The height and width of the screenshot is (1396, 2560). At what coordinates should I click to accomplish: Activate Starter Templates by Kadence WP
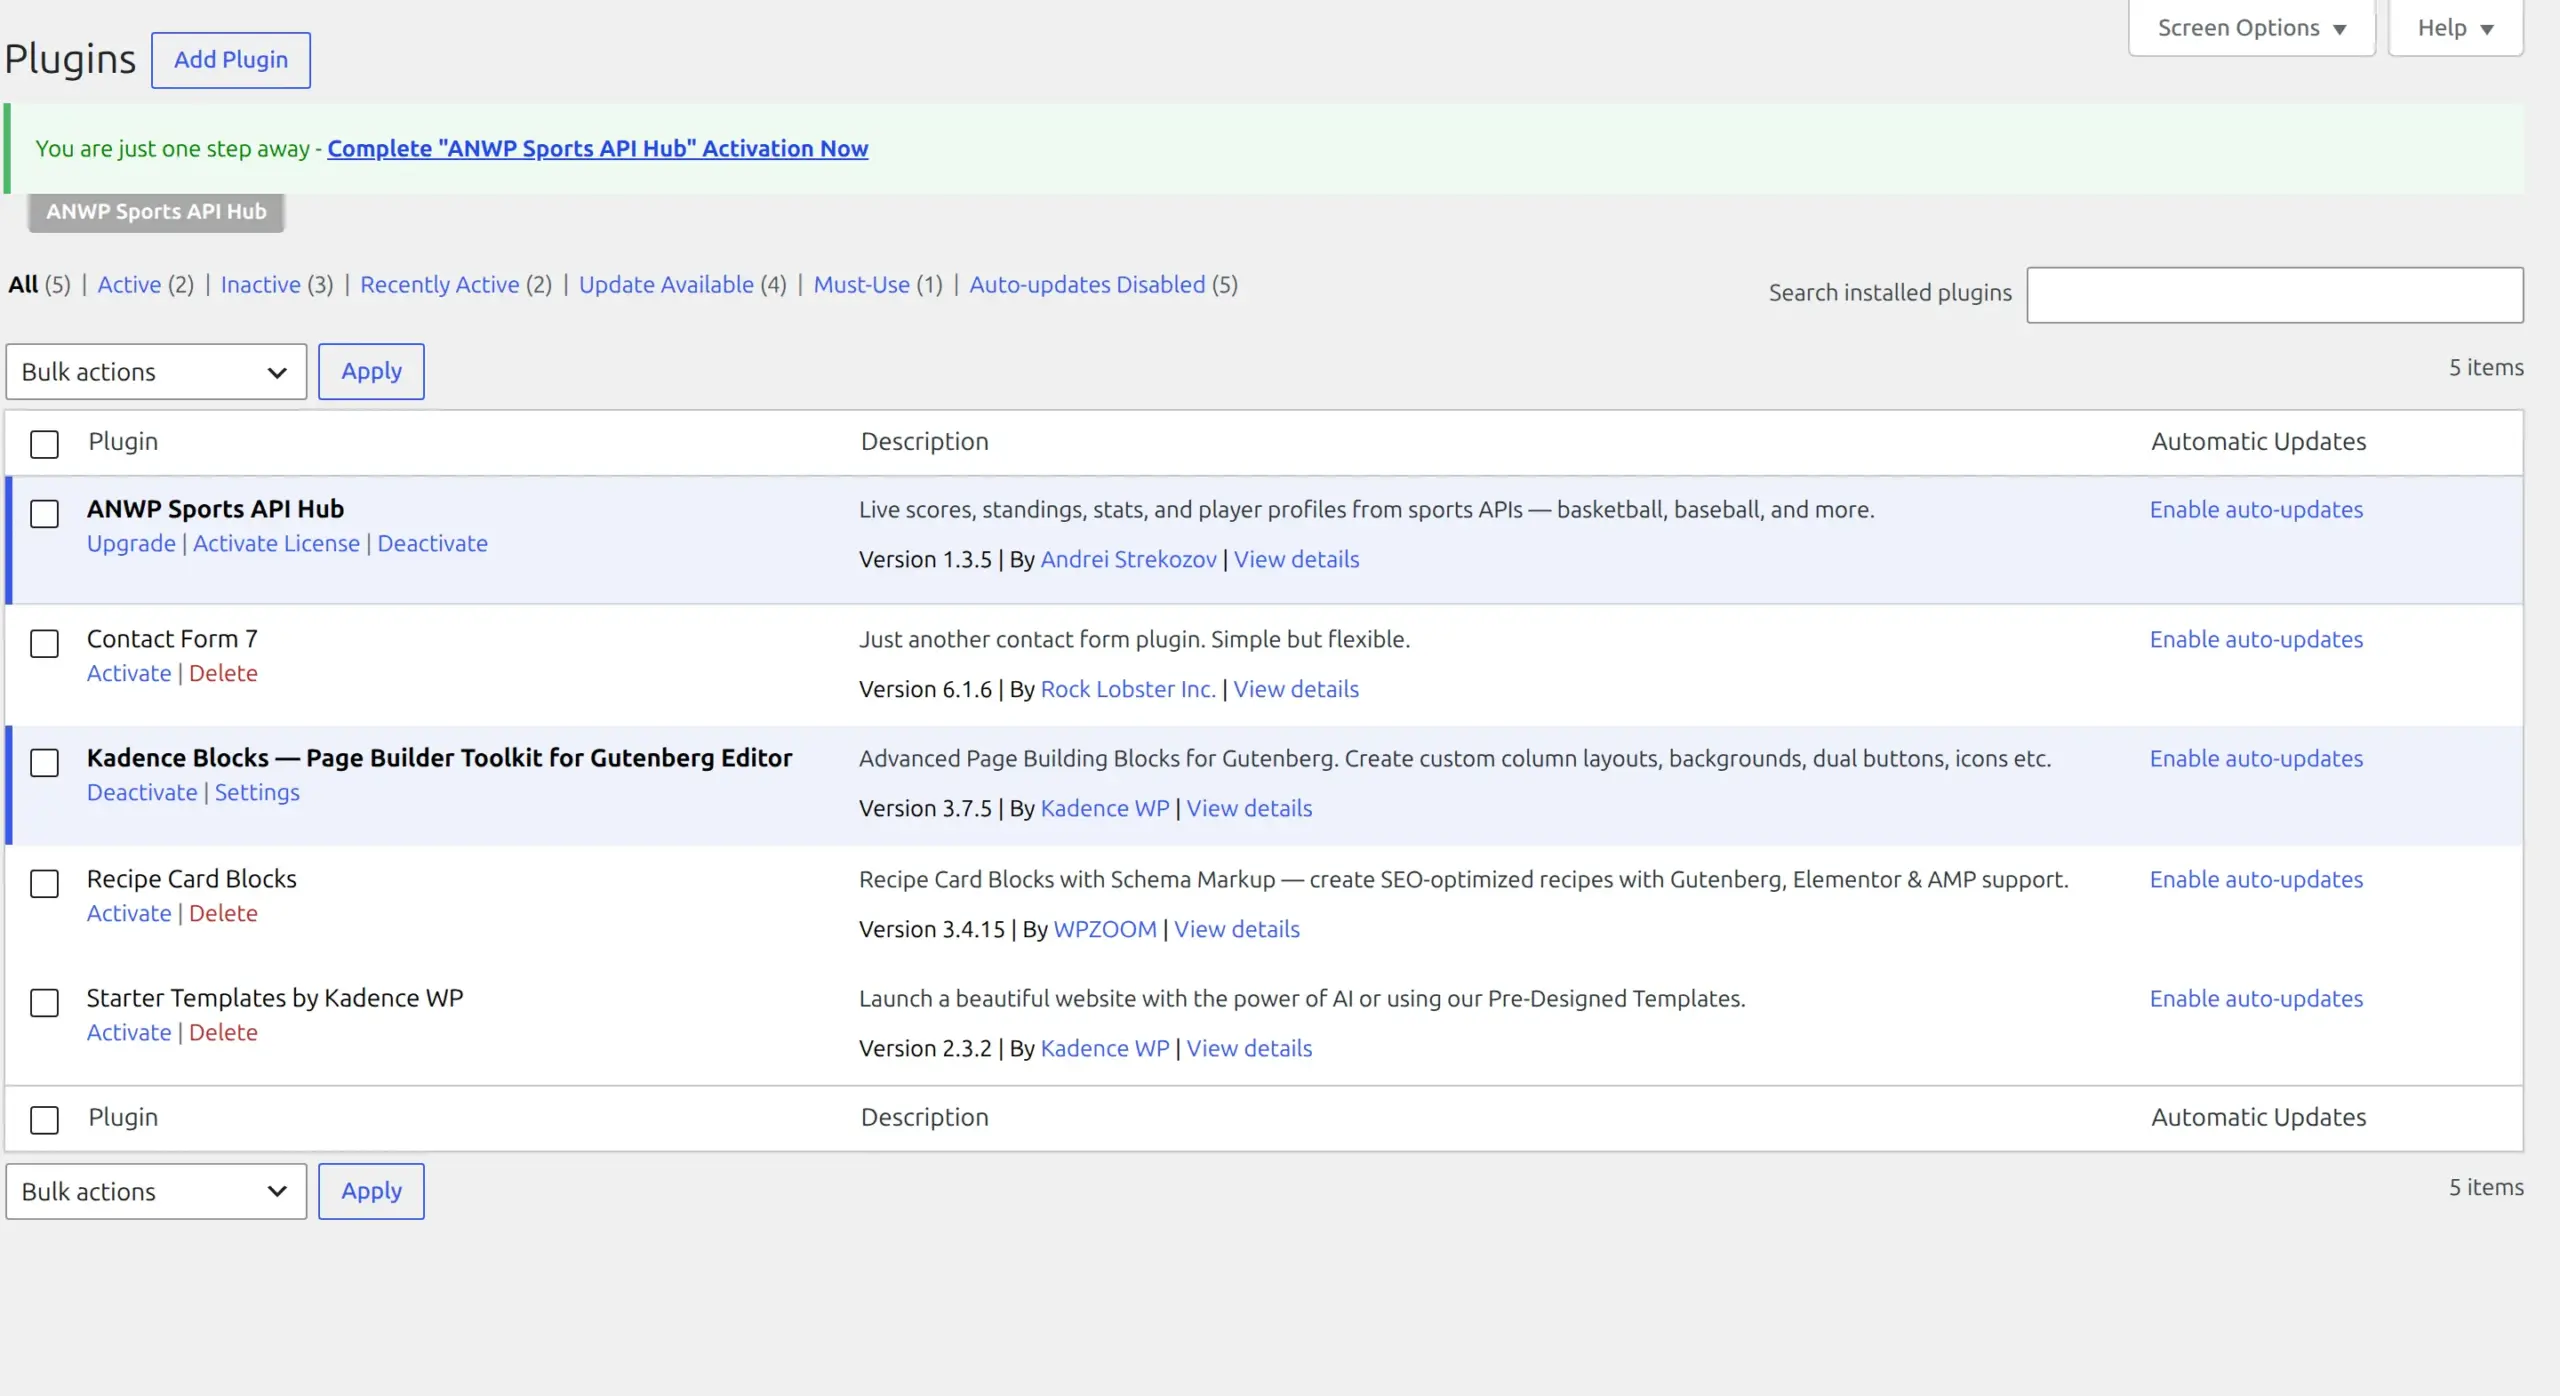coord(129,1032)
